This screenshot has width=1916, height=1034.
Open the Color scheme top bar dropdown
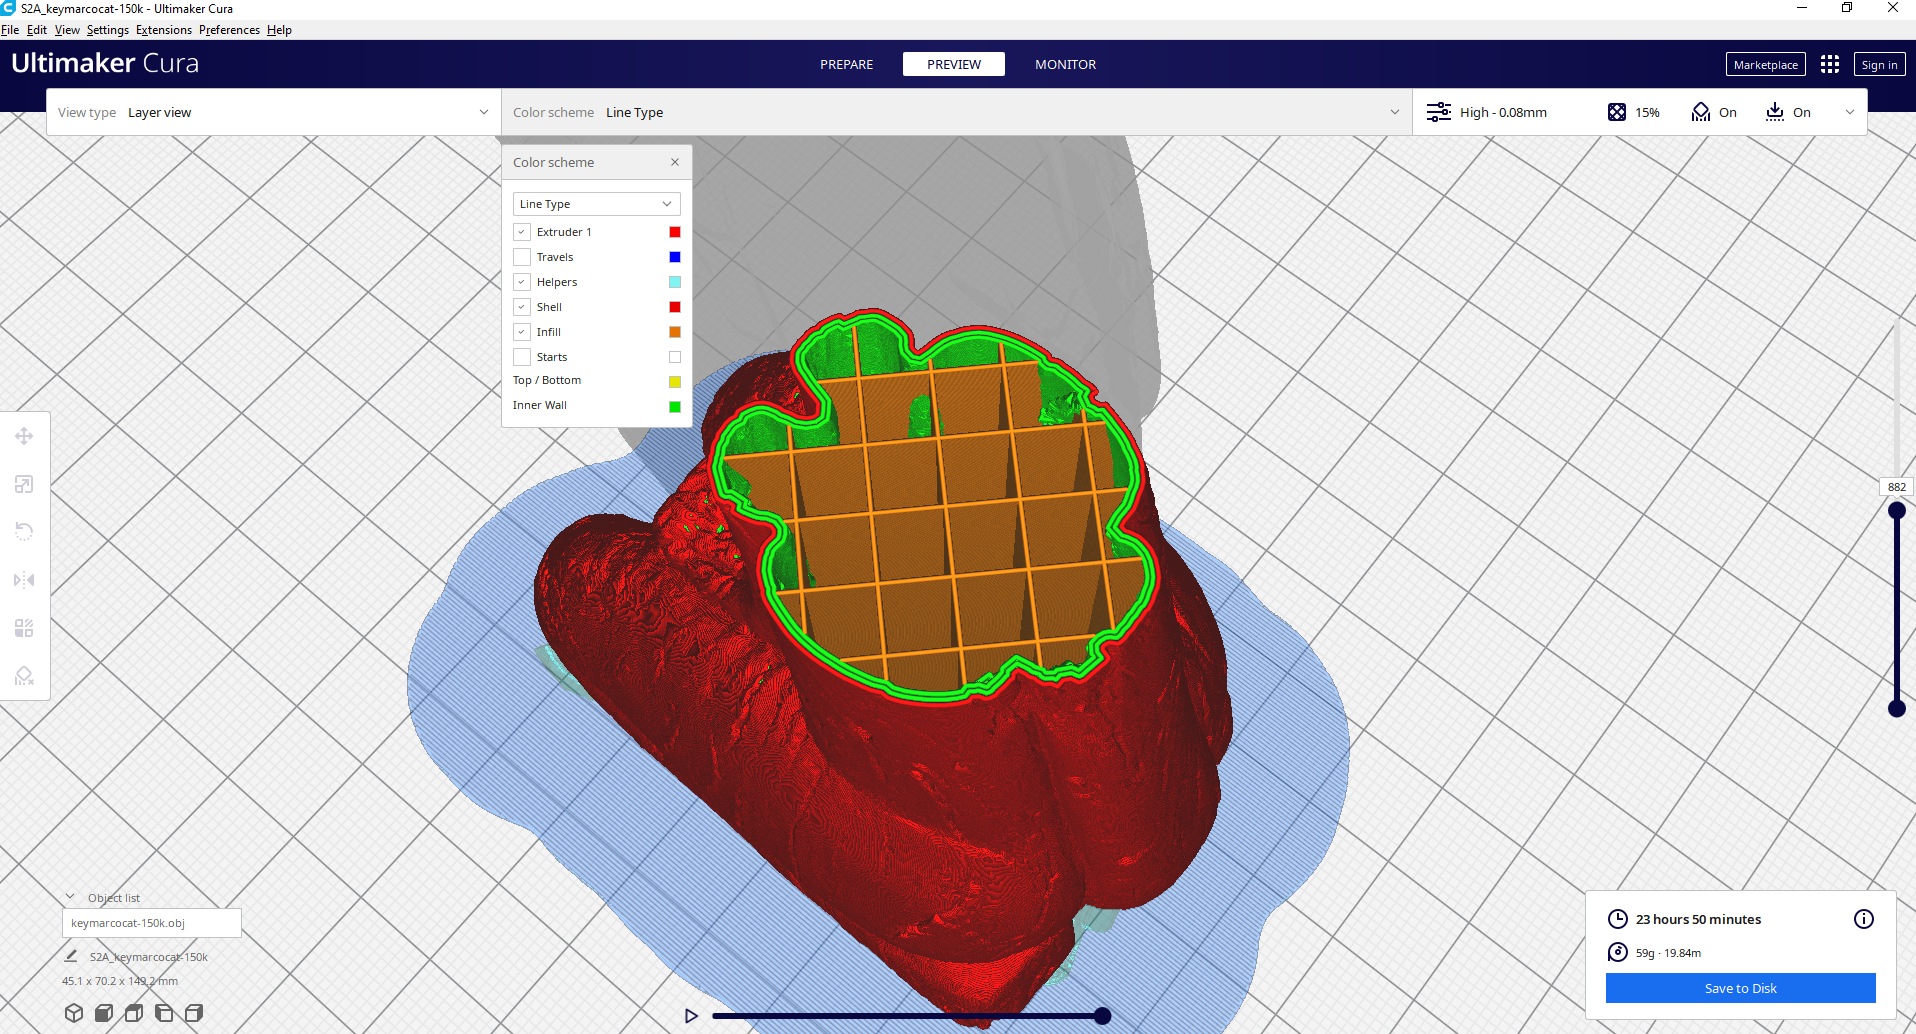[x=956, y=112]
